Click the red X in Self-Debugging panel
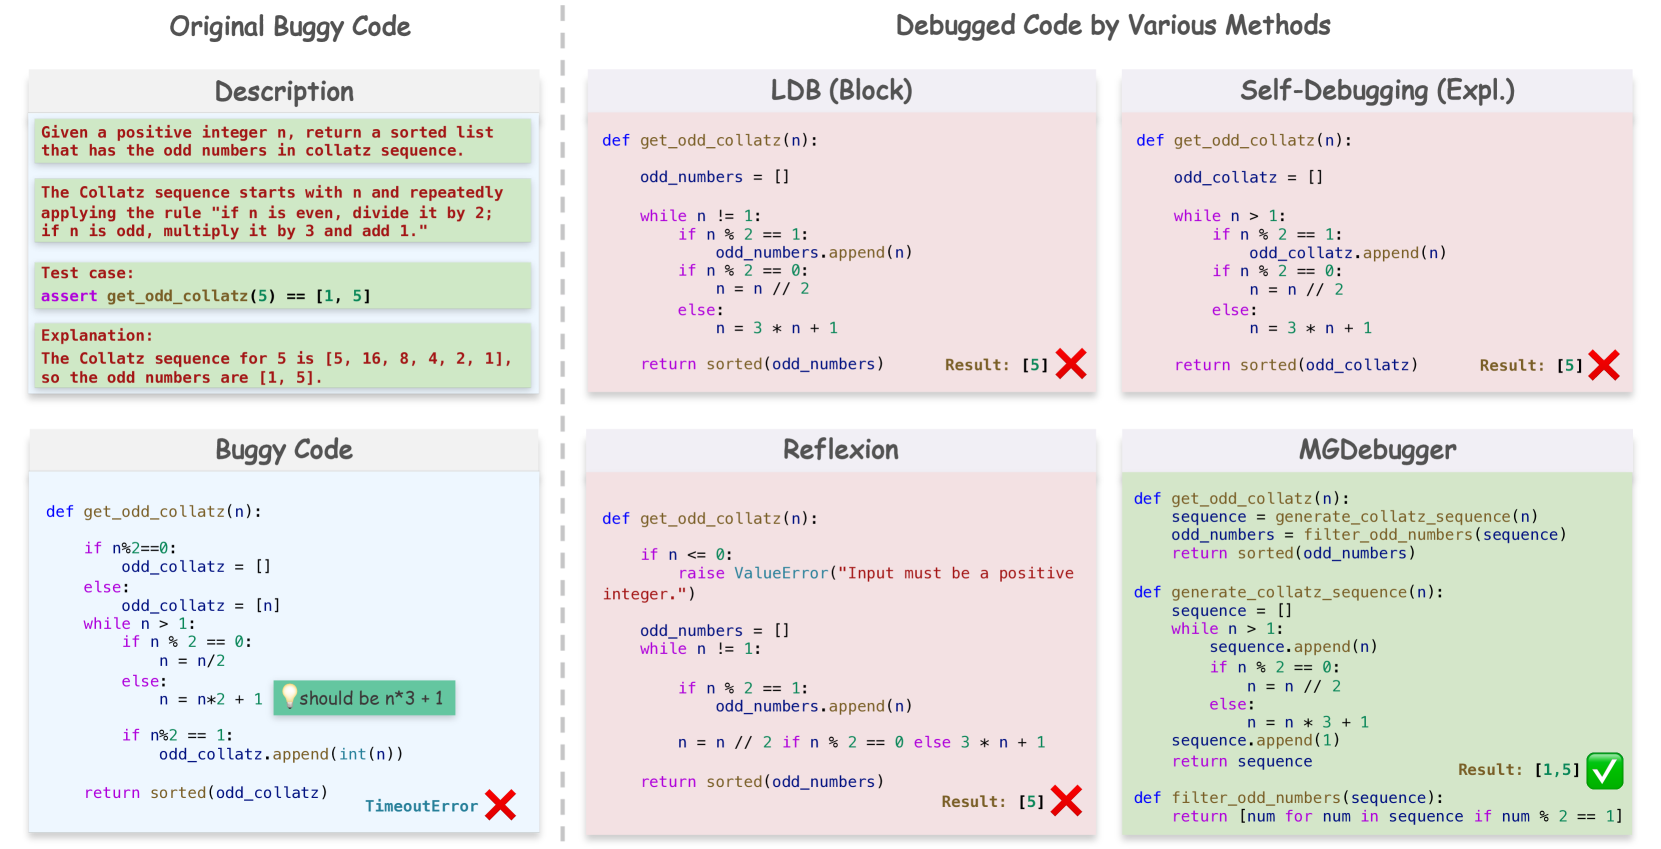This screenshot has width=1661, height=849. coord(1603,365)
